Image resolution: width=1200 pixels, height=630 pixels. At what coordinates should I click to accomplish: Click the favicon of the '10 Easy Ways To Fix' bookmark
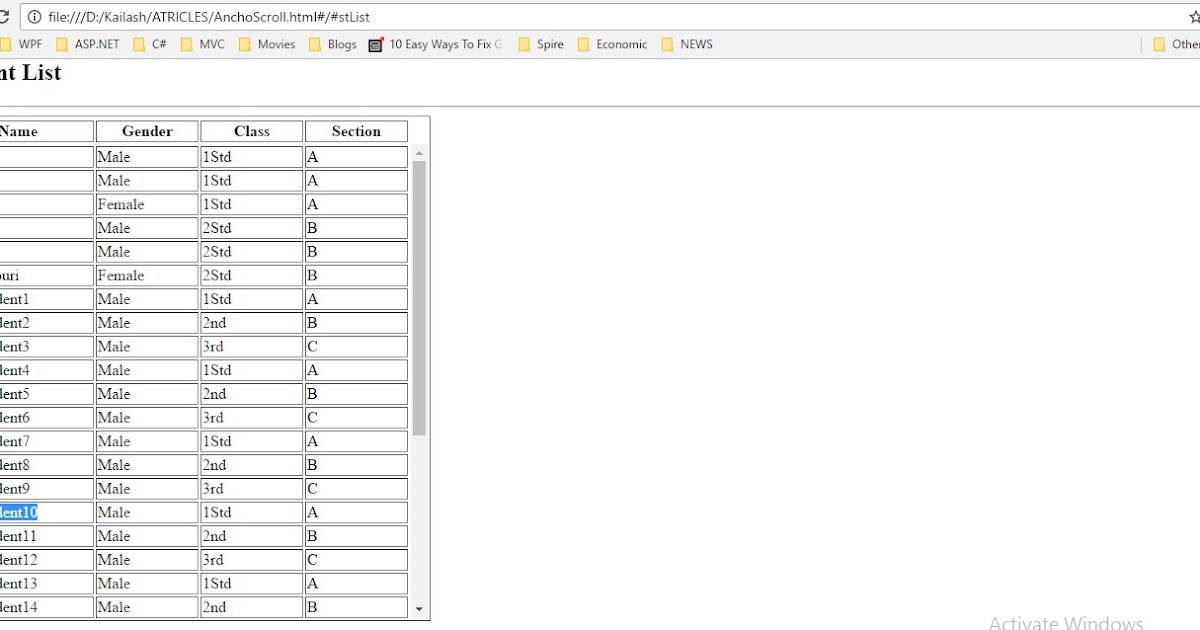375,44
